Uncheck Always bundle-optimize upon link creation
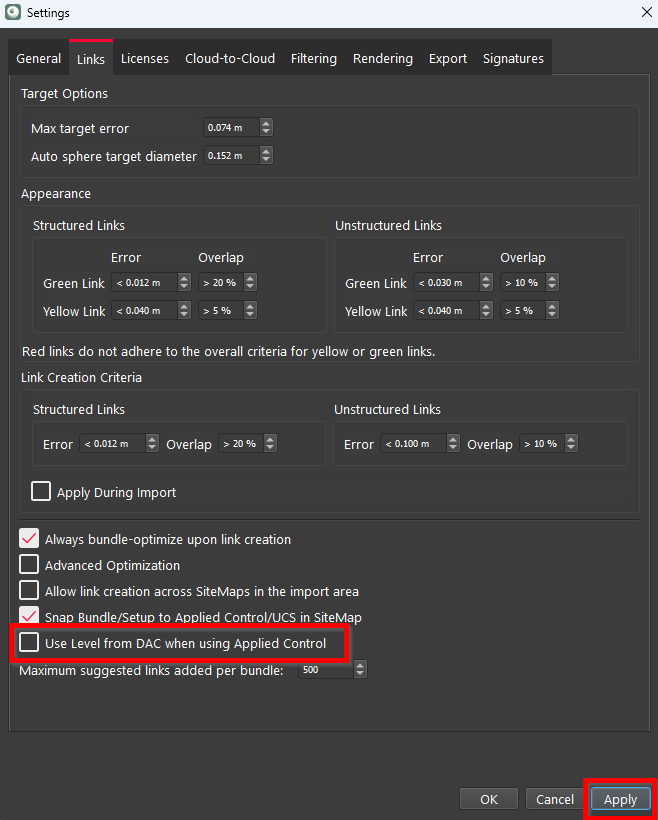 coord(29,539)
